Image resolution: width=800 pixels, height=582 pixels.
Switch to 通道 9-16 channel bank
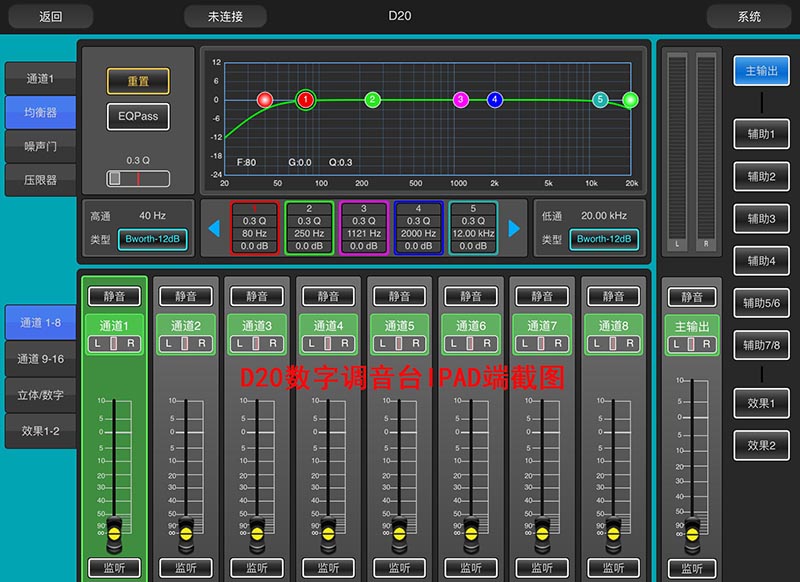pos(41,358)
